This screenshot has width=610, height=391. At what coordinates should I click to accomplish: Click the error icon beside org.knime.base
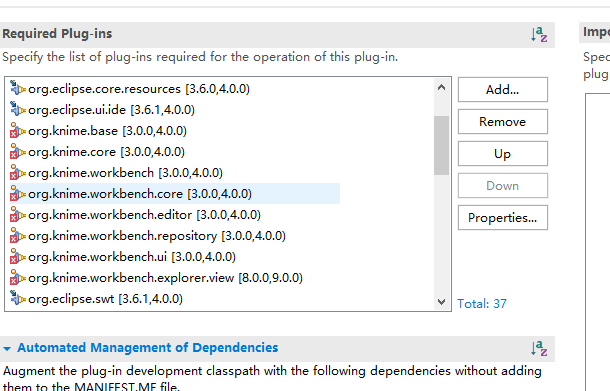tap(17, 131)
